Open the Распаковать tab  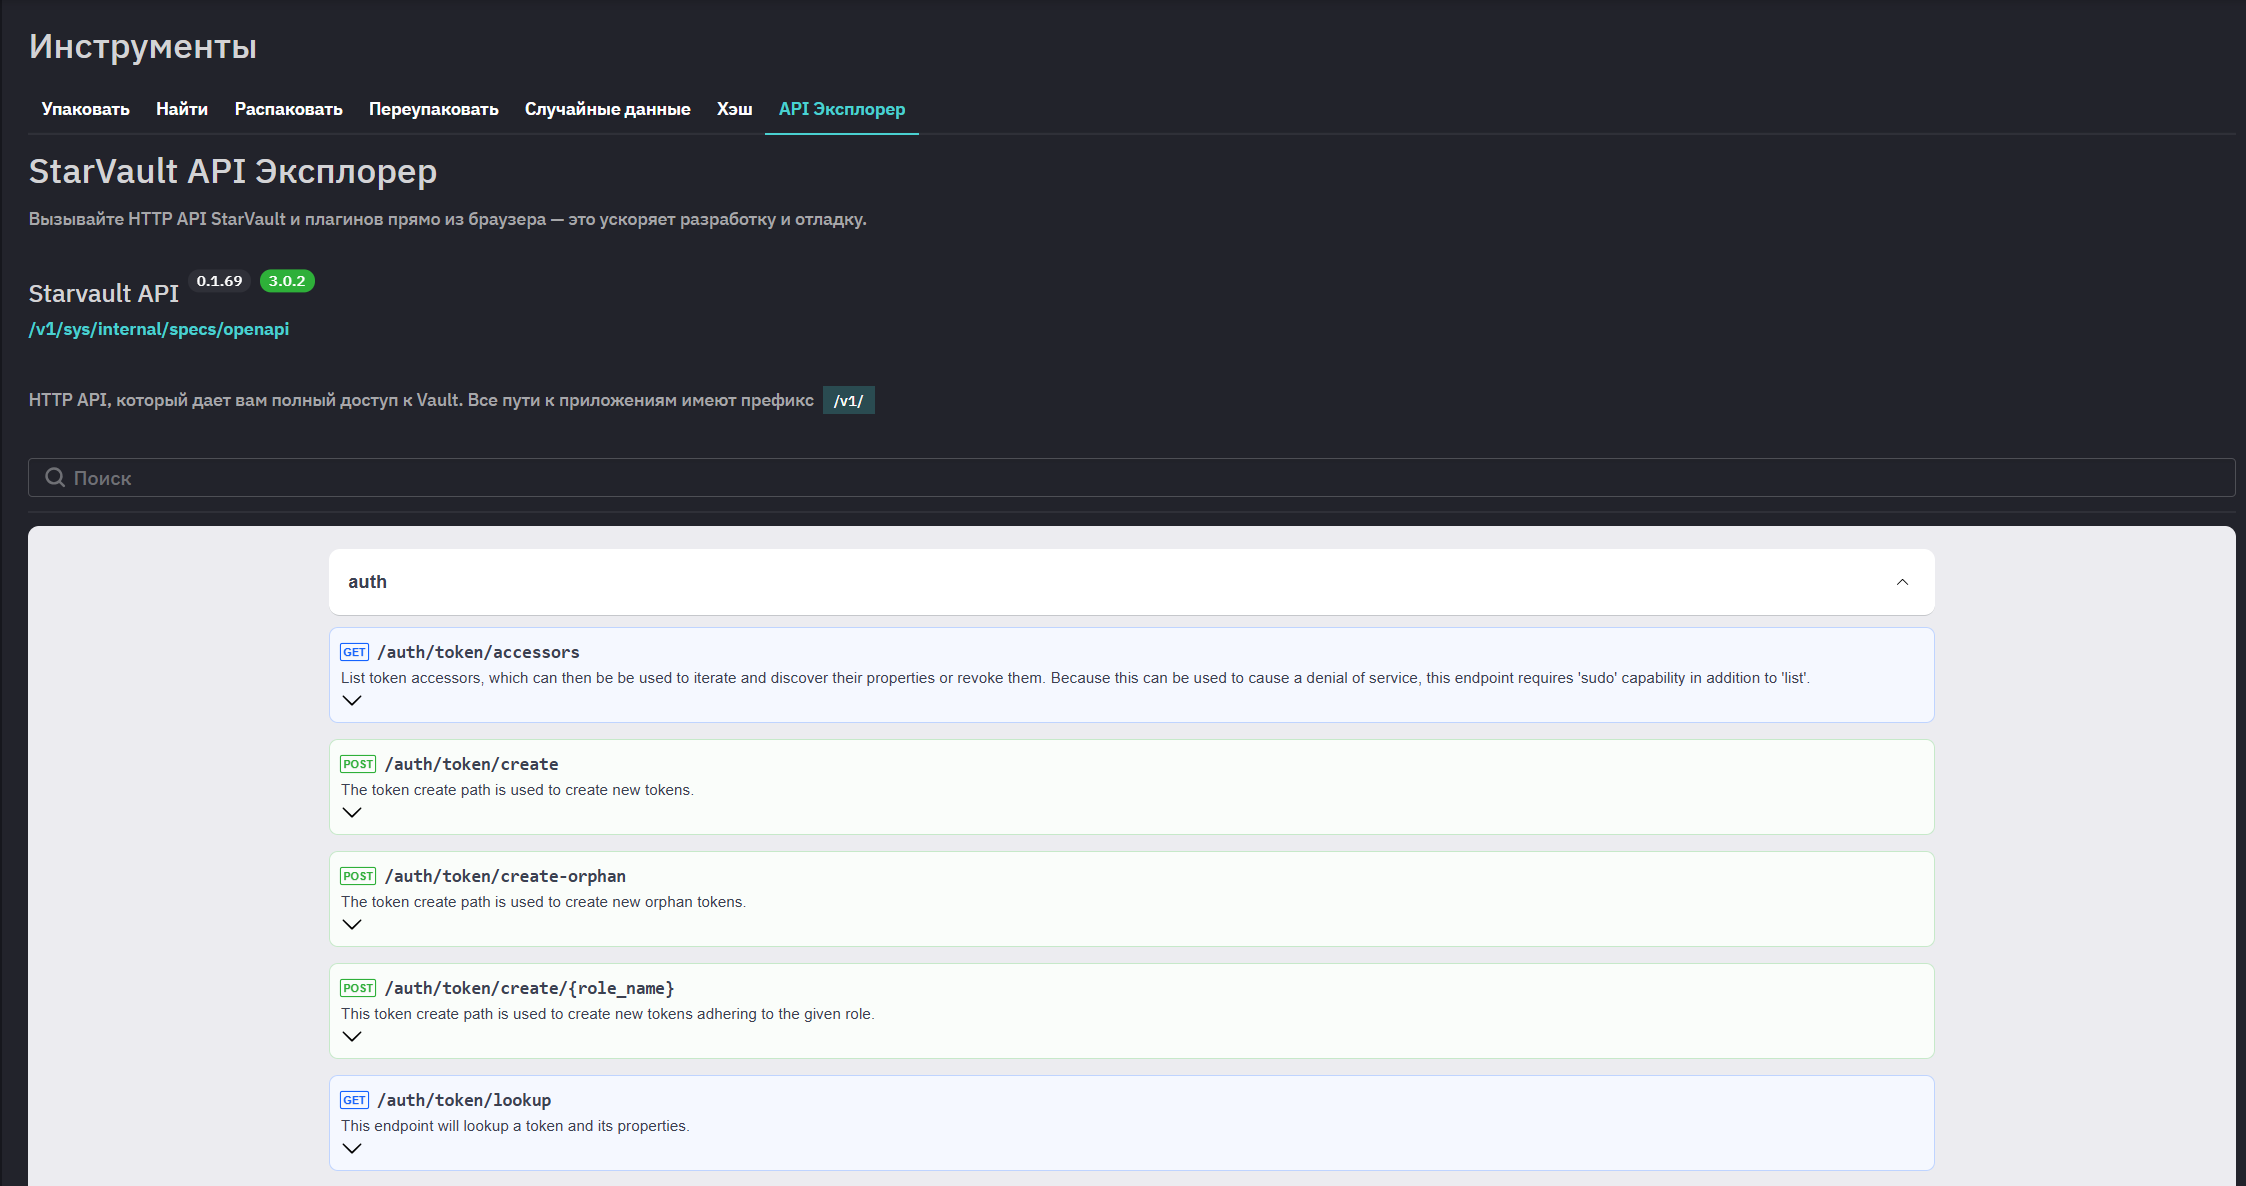(288, 109)
